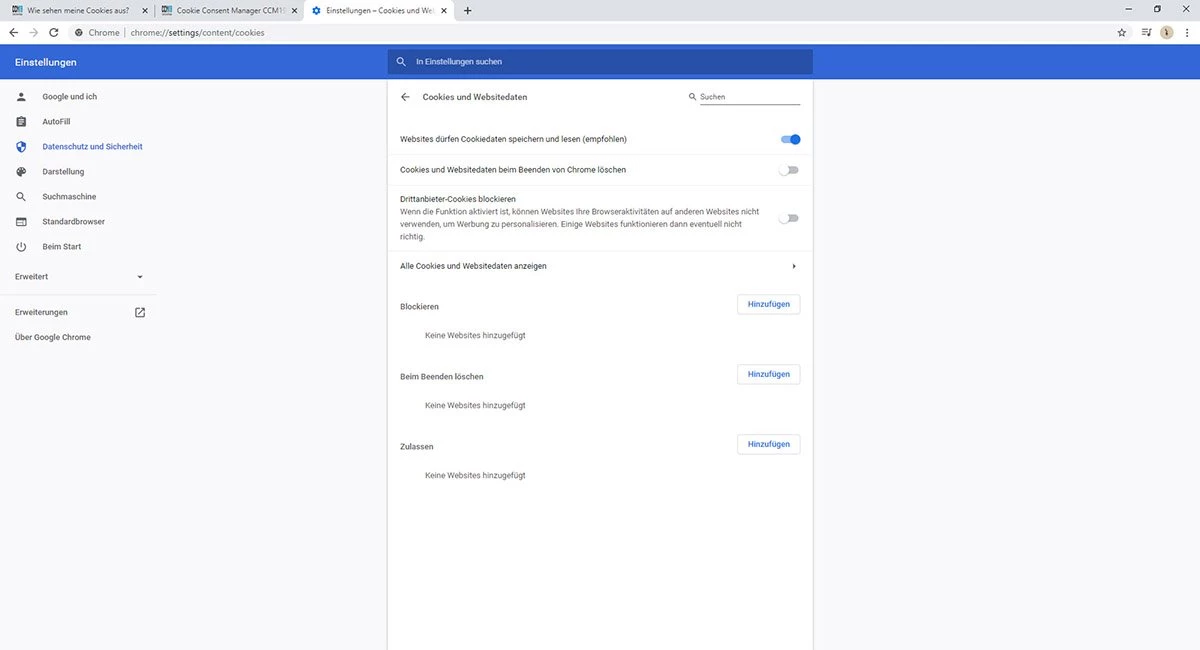Switch to the Cookie Consent Manager tab

coord(228,10)
